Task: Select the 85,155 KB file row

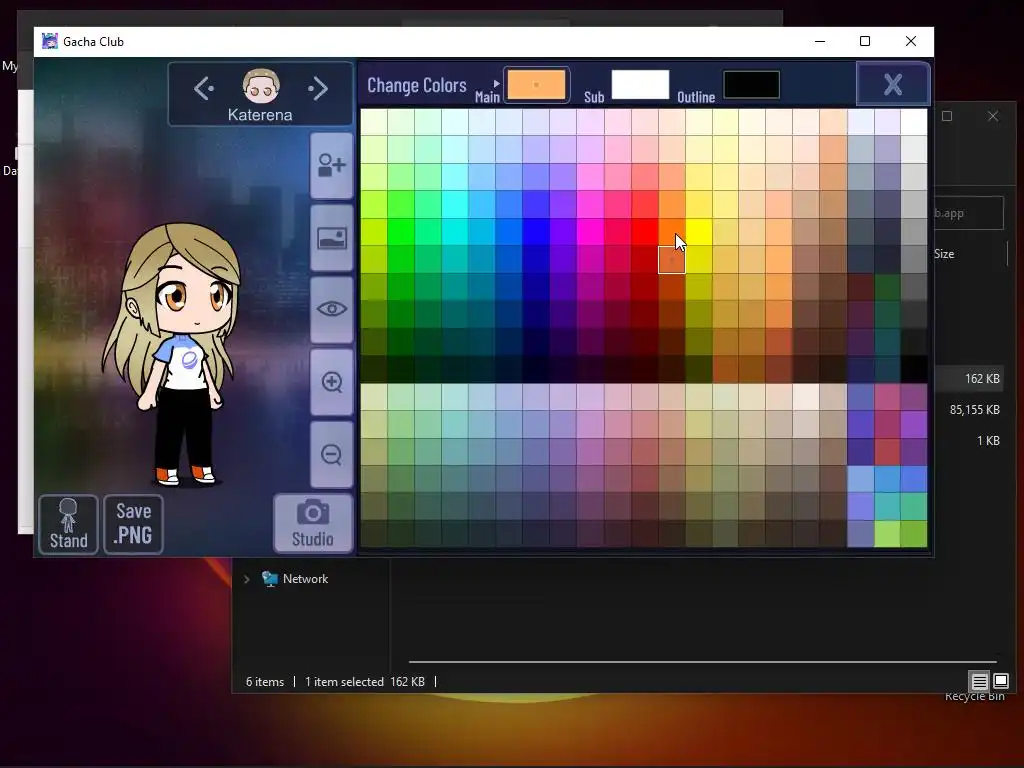Action: [x=969, y=409]
